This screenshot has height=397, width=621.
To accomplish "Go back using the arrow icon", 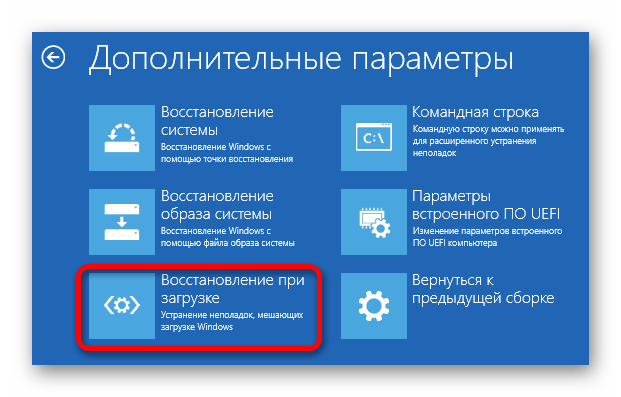I will [x=53, y=57].
